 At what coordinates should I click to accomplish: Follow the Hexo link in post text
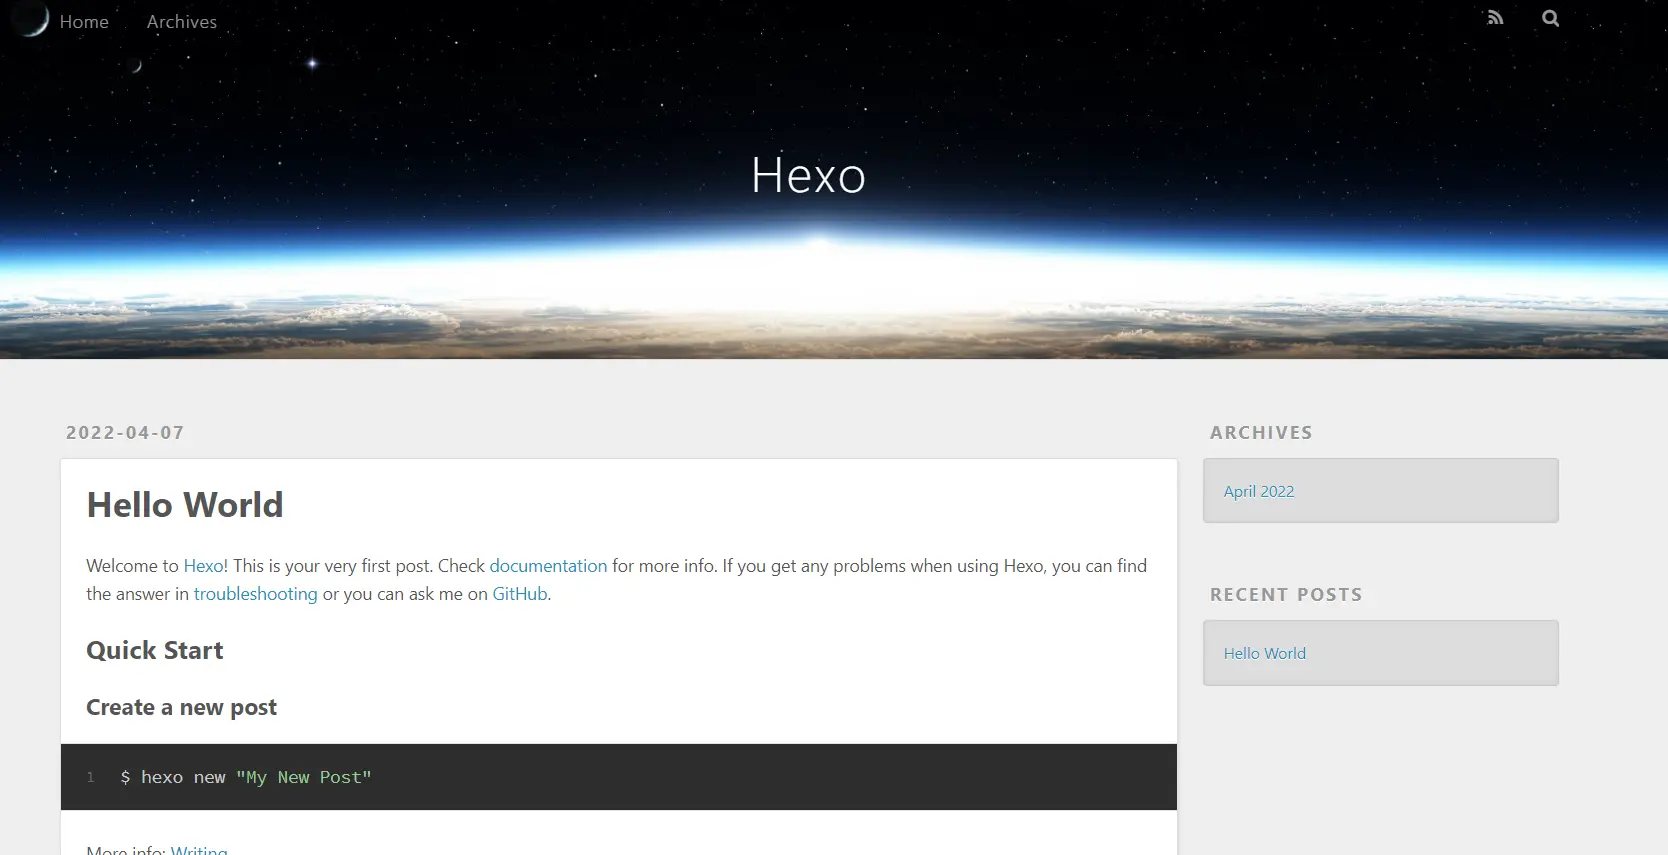click(x=204, y=566)
